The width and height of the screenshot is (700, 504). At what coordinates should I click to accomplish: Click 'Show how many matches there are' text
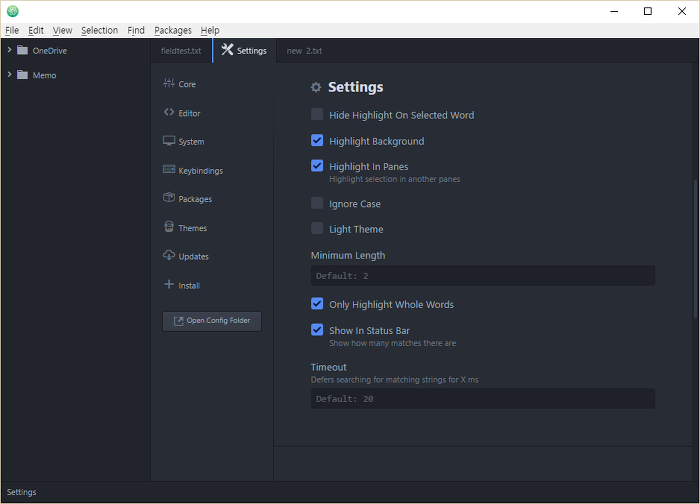(x=393, y=343)
